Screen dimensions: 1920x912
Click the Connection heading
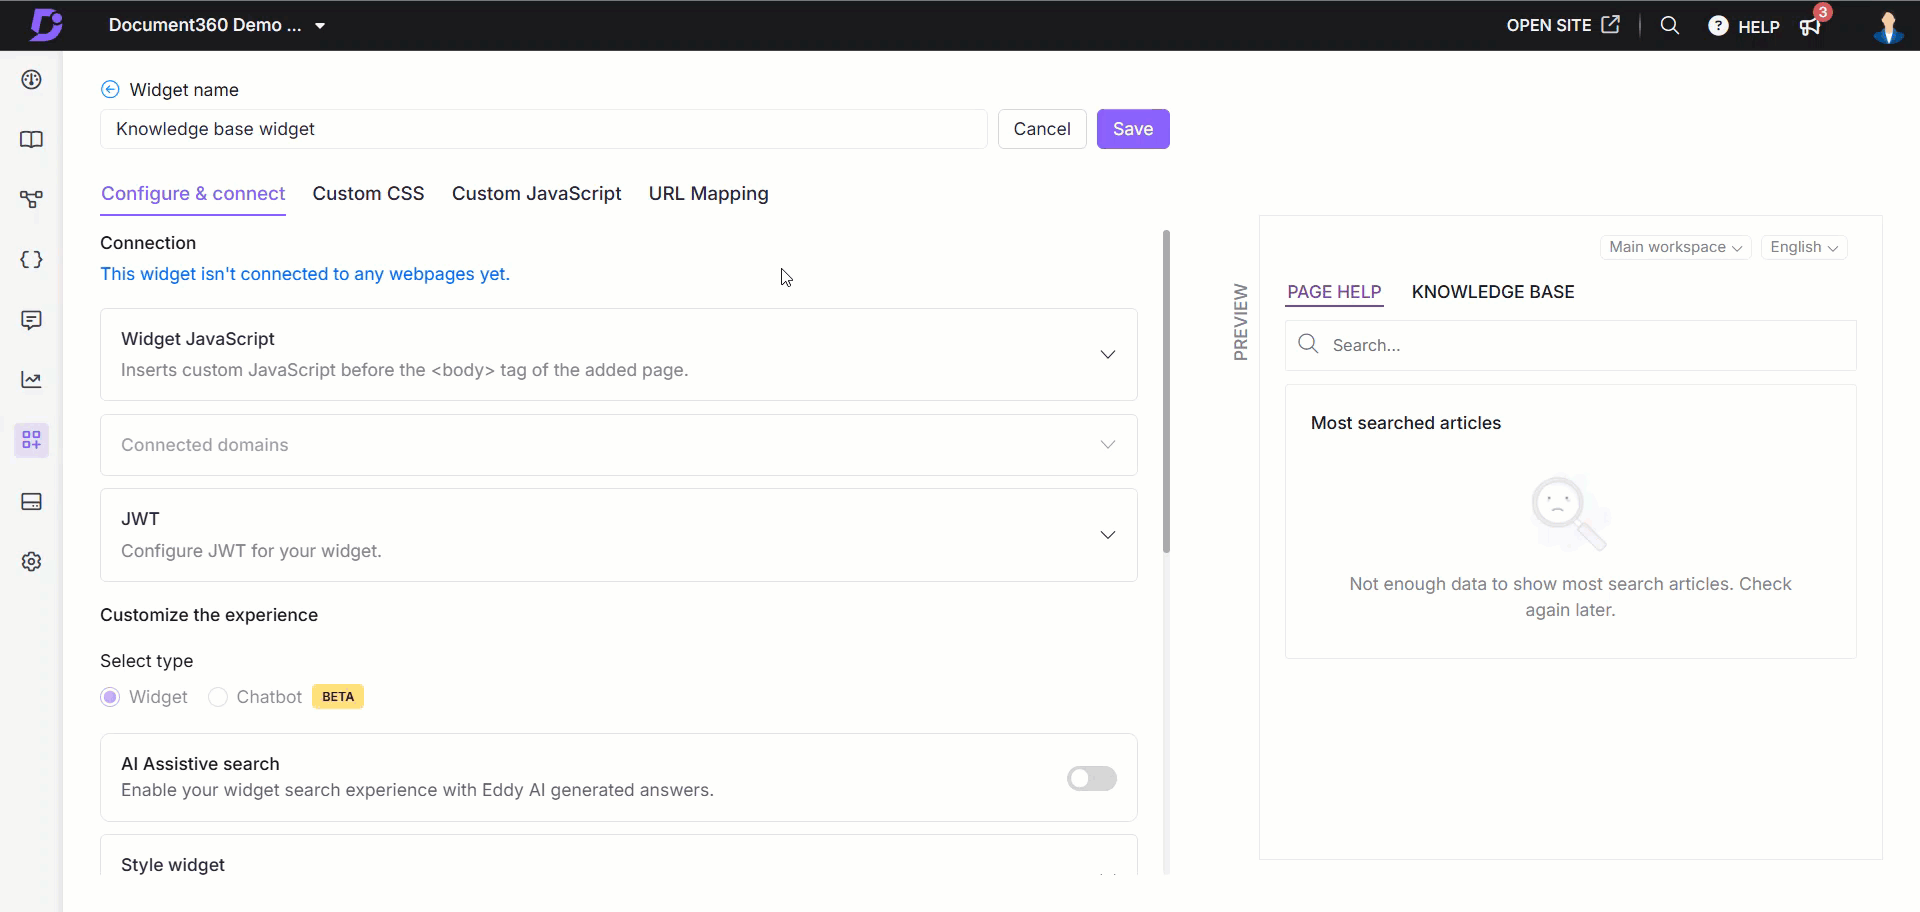148,243
